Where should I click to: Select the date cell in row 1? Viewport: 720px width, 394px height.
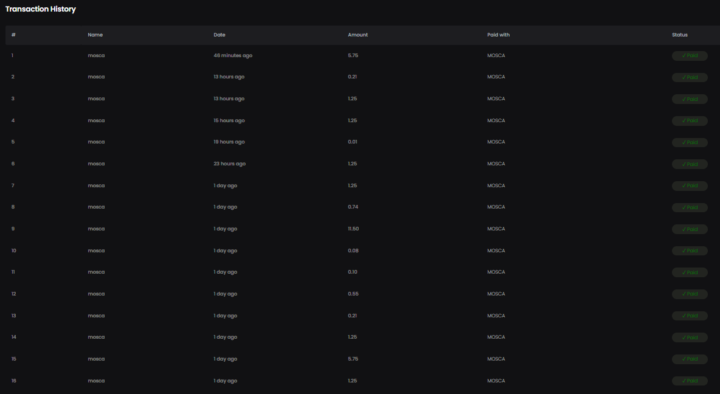click(233, 56)
